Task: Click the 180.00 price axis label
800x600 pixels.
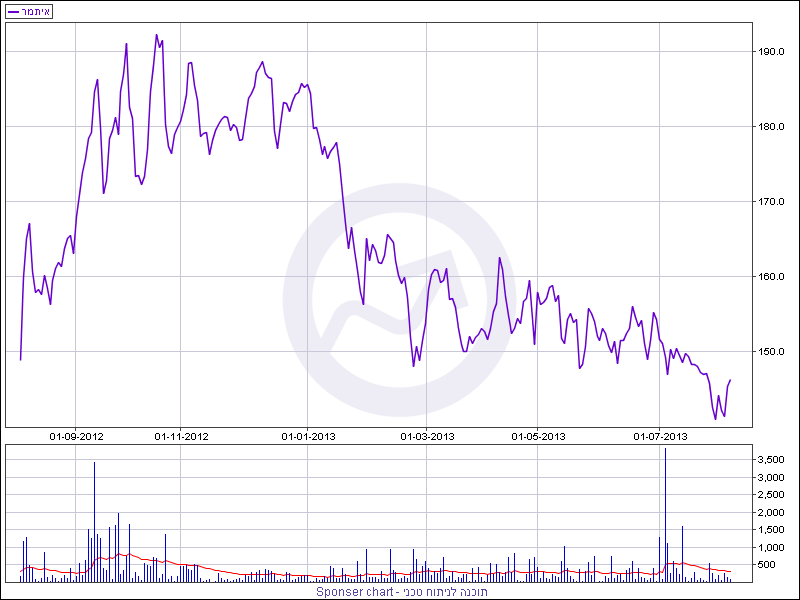Action: 771,127
